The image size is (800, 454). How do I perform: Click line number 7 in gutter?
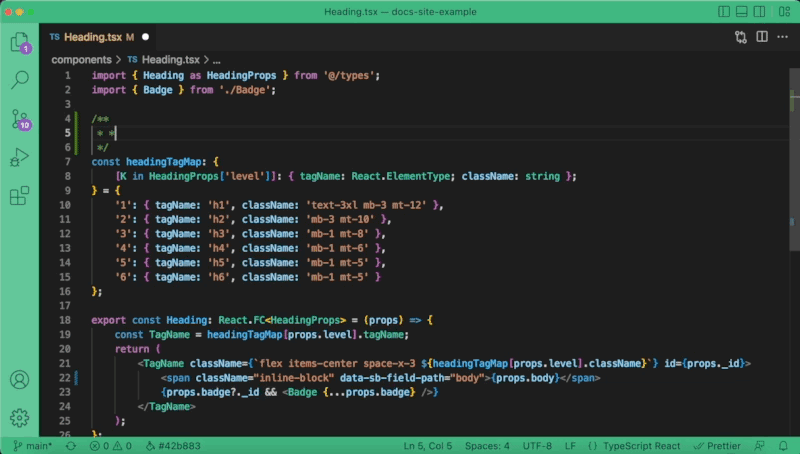[67, 162]
